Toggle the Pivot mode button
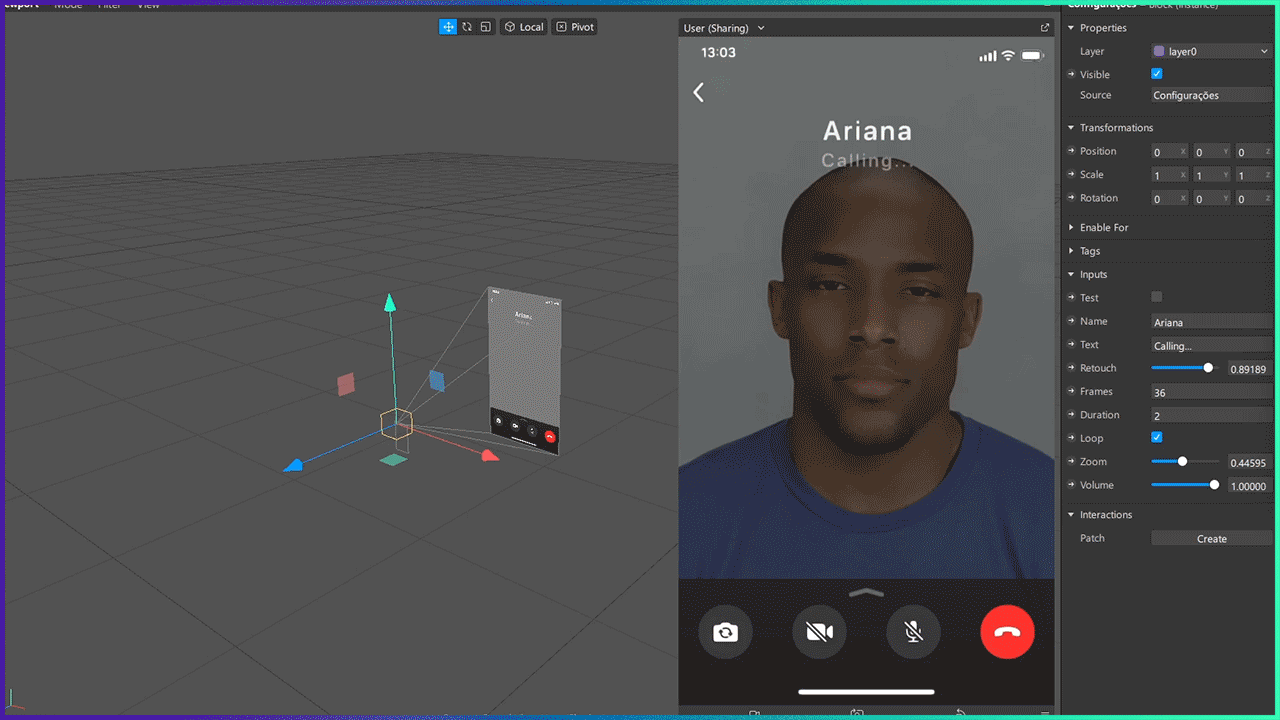 coord(575,27)
